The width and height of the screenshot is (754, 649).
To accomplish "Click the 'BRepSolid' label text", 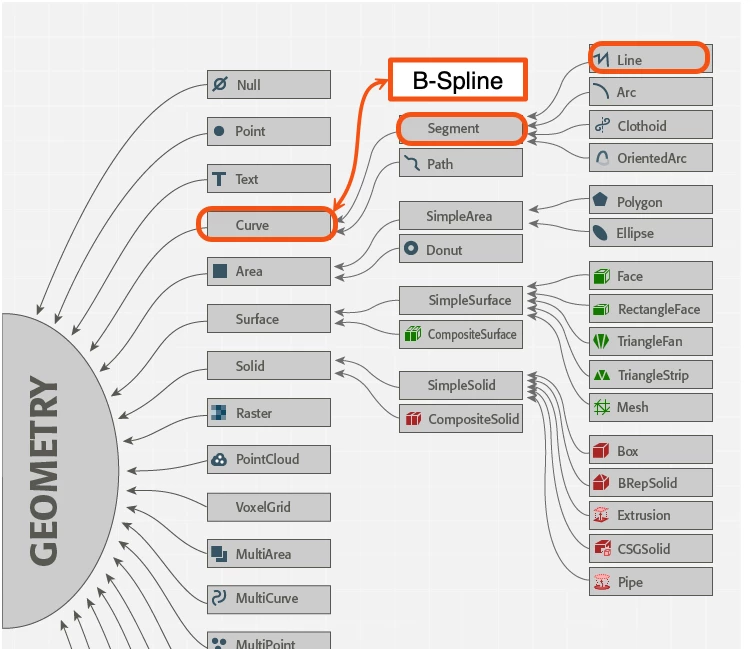I will (x=647, y=483).
